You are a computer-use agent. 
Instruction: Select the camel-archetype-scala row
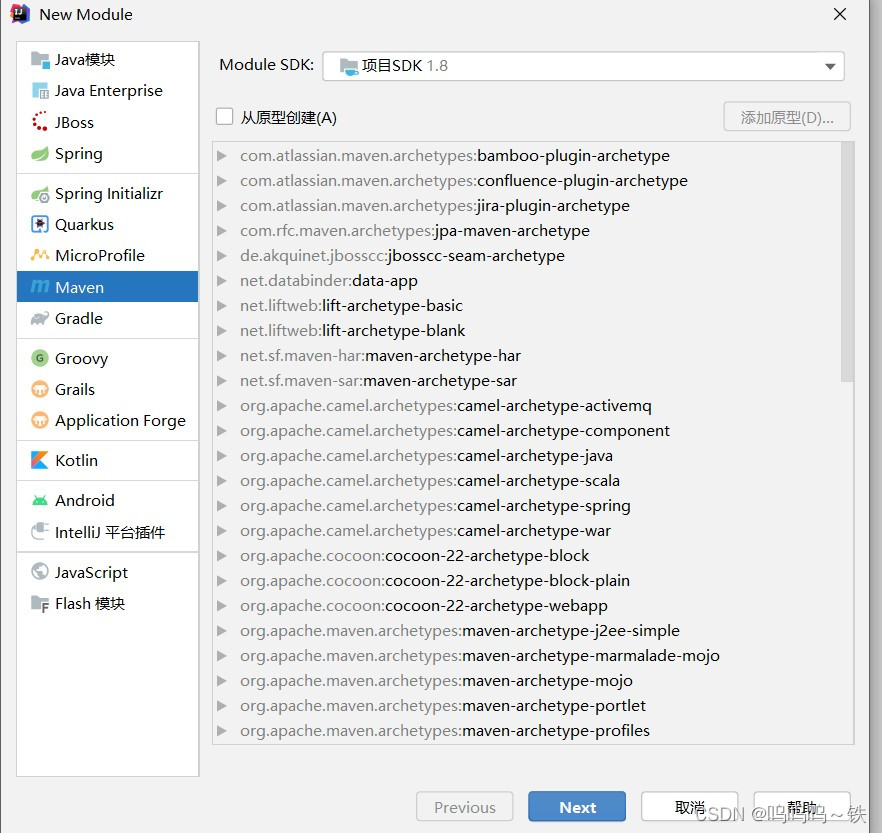[x=527, y=480]
